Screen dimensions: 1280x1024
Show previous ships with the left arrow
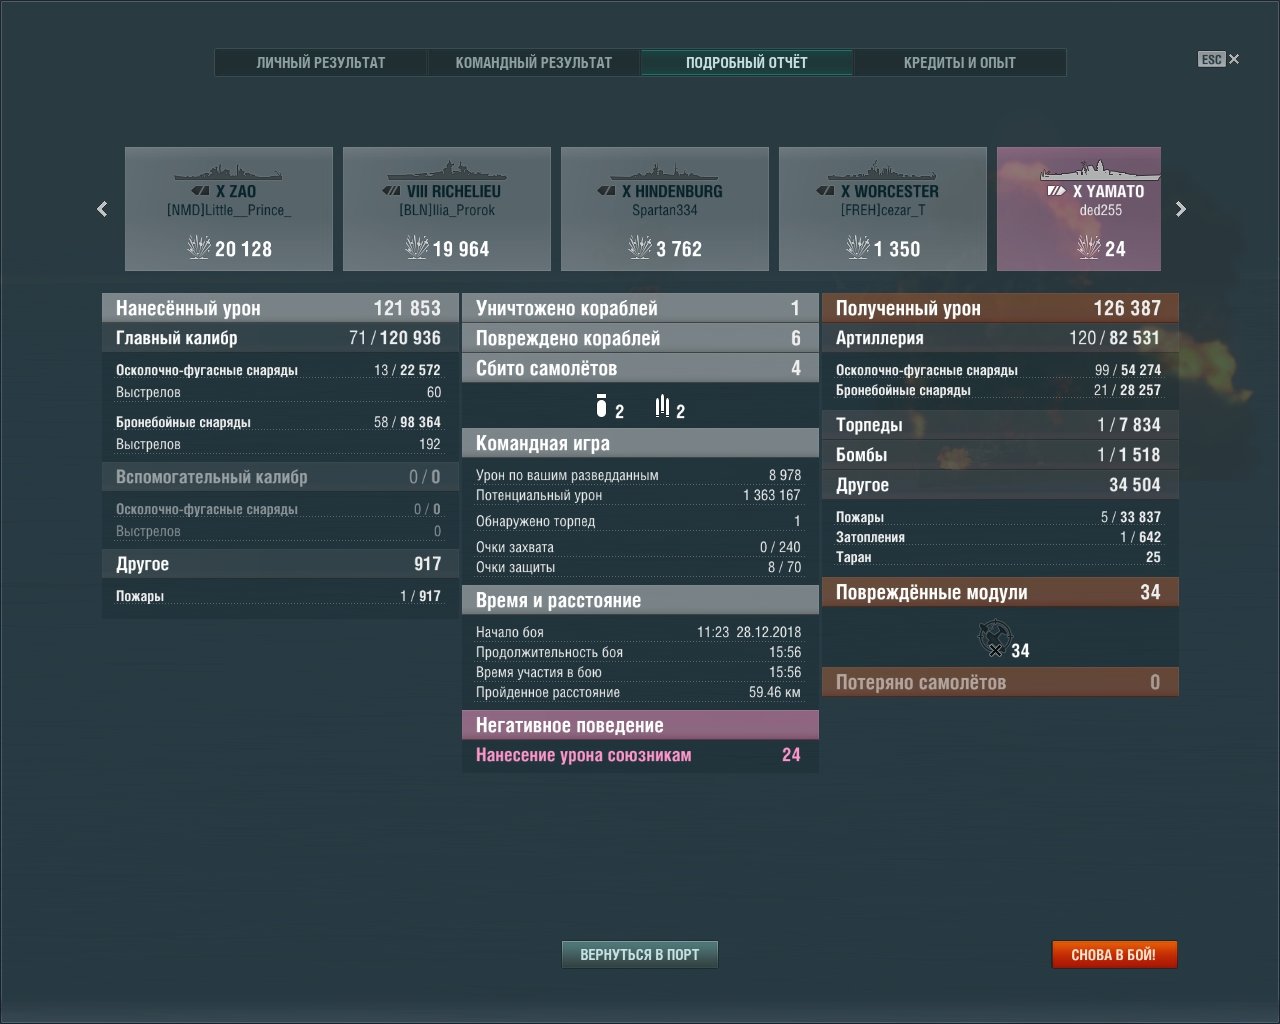pos(102,209)
